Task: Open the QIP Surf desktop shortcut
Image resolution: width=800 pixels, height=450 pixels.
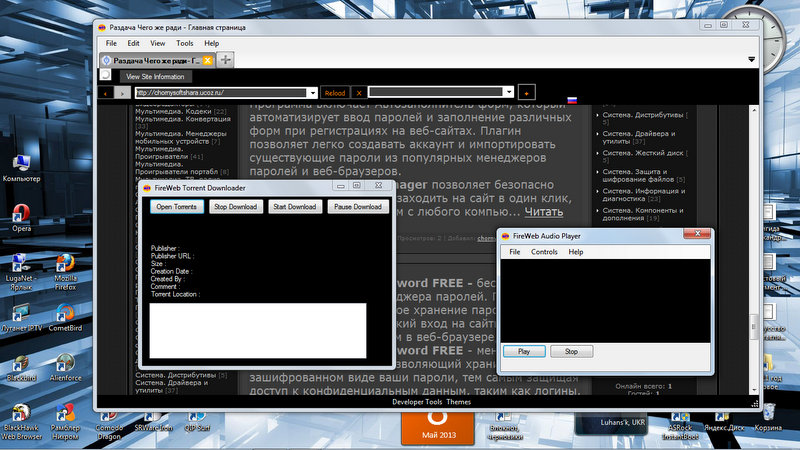Action: (197, 422)
